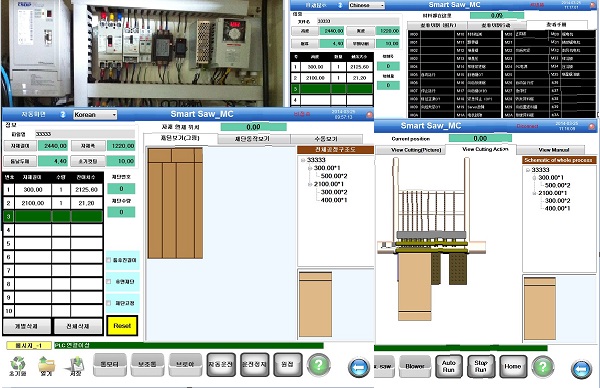Toggle the middle checkbox above Reset
Screen dimensions: 600x388
tap(109, 282)
